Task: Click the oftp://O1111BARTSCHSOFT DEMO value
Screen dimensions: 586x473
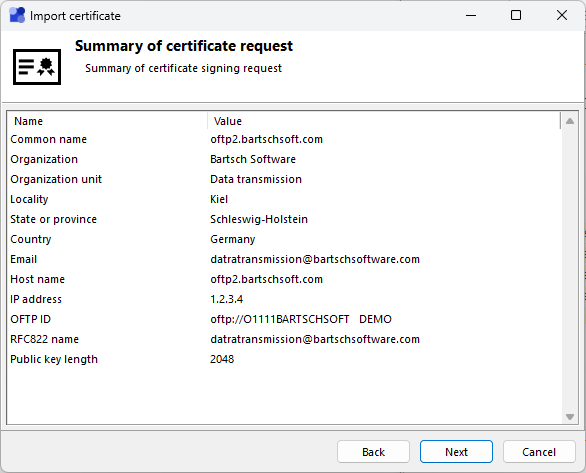Action: pyautogui.click(x=301, y=319)
